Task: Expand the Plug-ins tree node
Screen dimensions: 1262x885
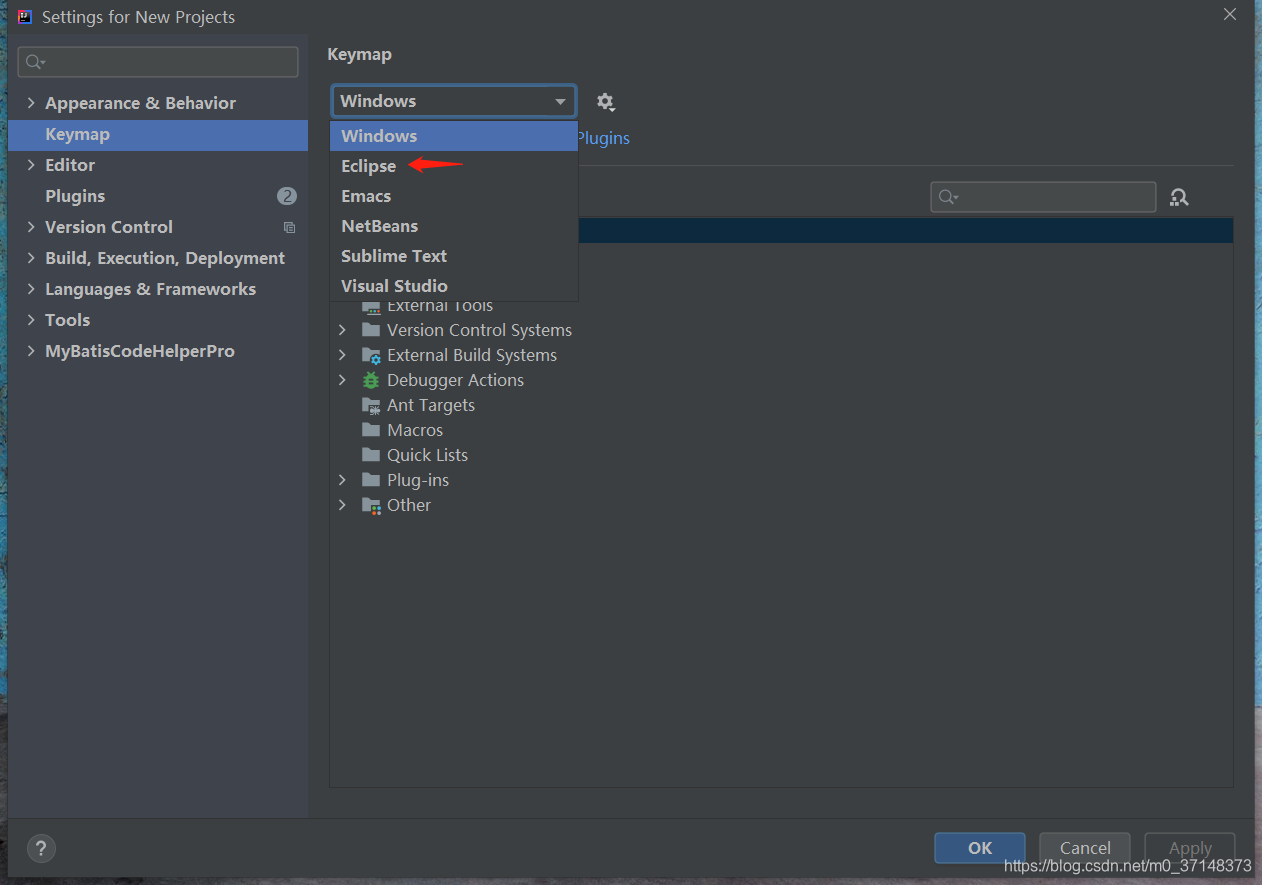Action: [x=342, y=480]
